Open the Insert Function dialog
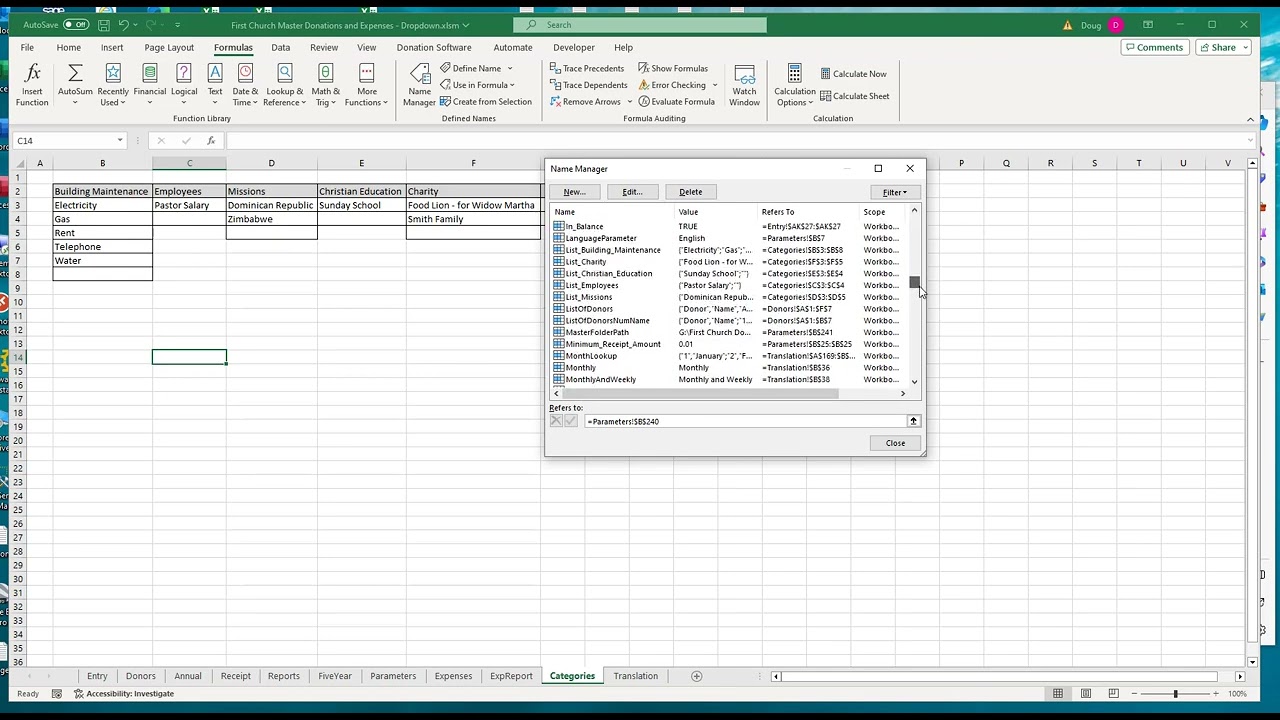Image resolution: width=1280 pixels, height=720 pixels. [32, 84]
